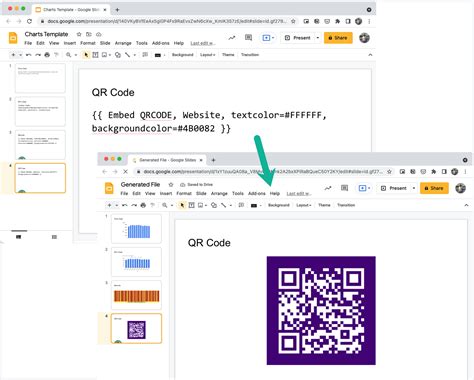Open Insert menu in Charts Template window
Screen dimensions: 474x380
tap(70, 43)
